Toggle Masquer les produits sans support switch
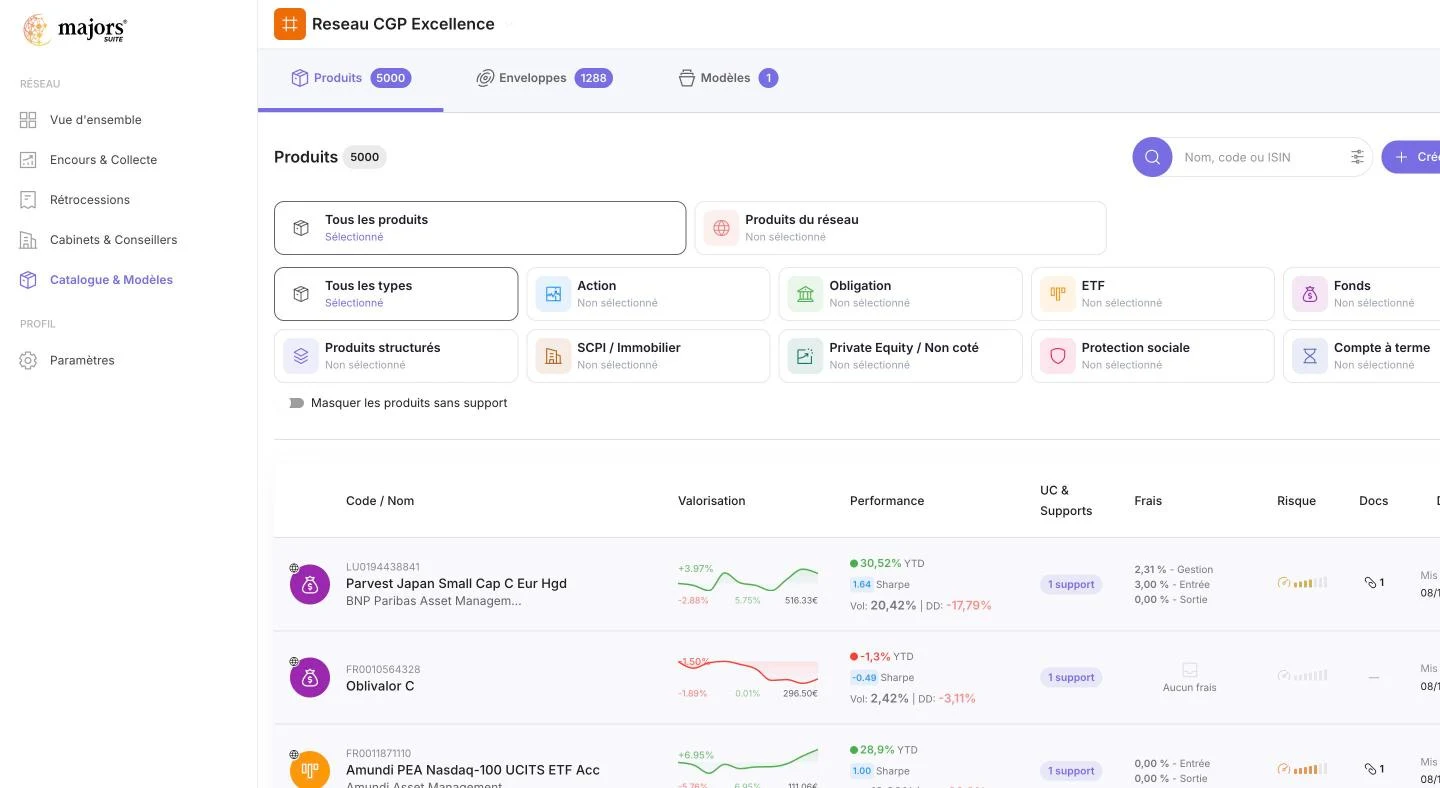This screenshot has width=1440, height=788. click(296, 403)
